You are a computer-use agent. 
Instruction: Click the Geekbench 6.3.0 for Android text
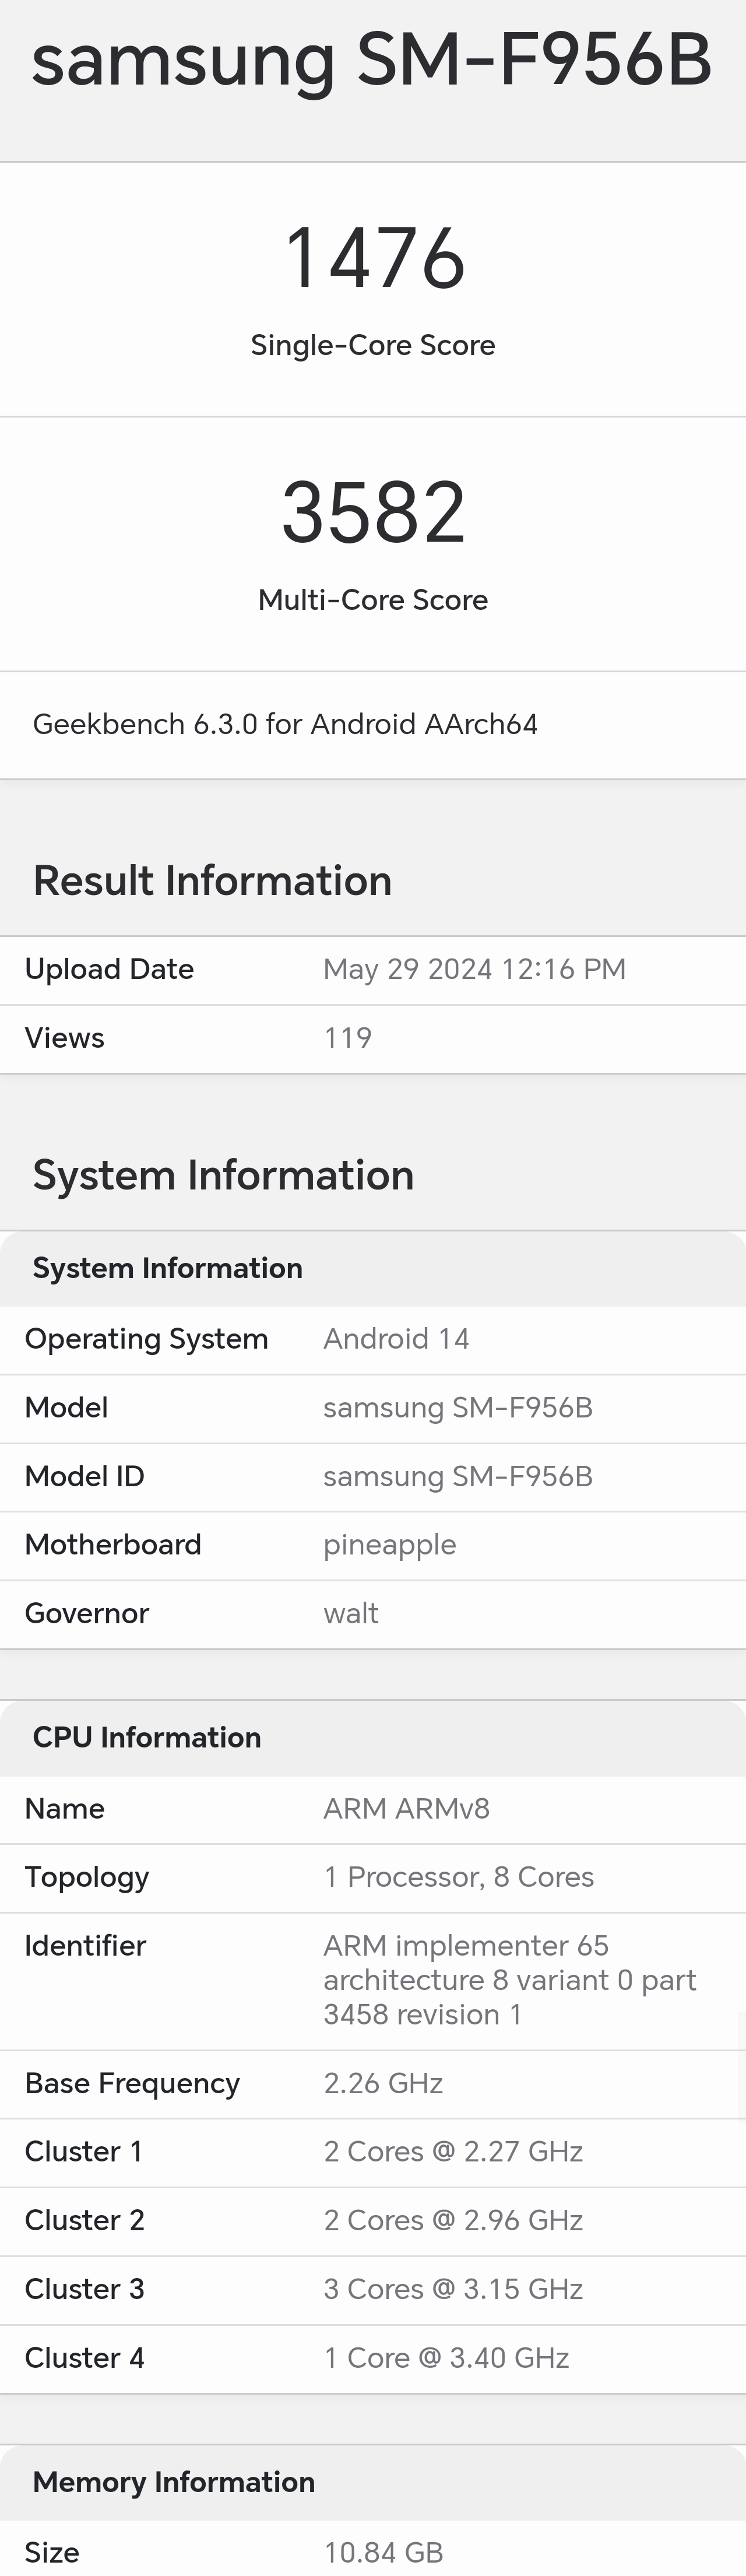(x=285, y=724)
